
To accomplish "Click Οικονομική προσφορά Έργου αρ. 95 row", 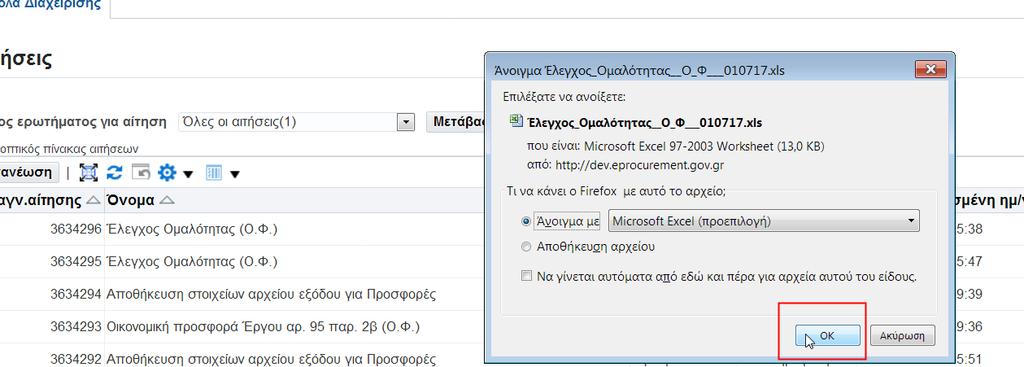I will (263, 327).
